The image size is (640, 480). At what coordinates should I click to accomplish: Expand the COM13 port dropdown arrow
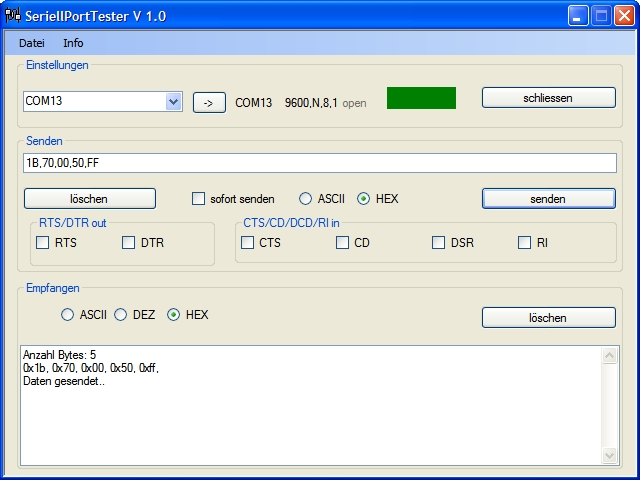(x=173, y=101)
